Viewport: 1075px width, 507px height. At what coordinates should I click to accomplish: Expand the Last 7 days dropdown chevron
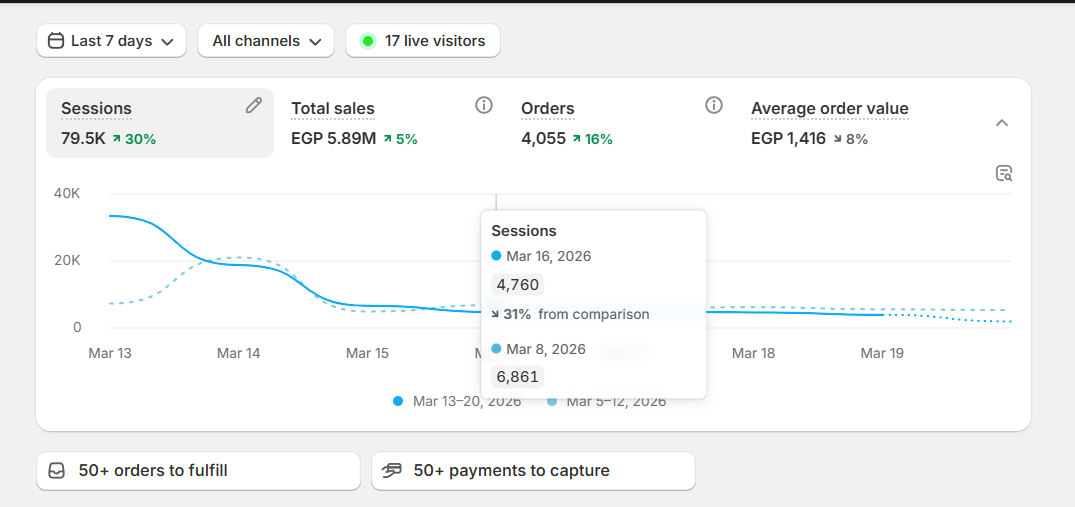click(167, 42)
